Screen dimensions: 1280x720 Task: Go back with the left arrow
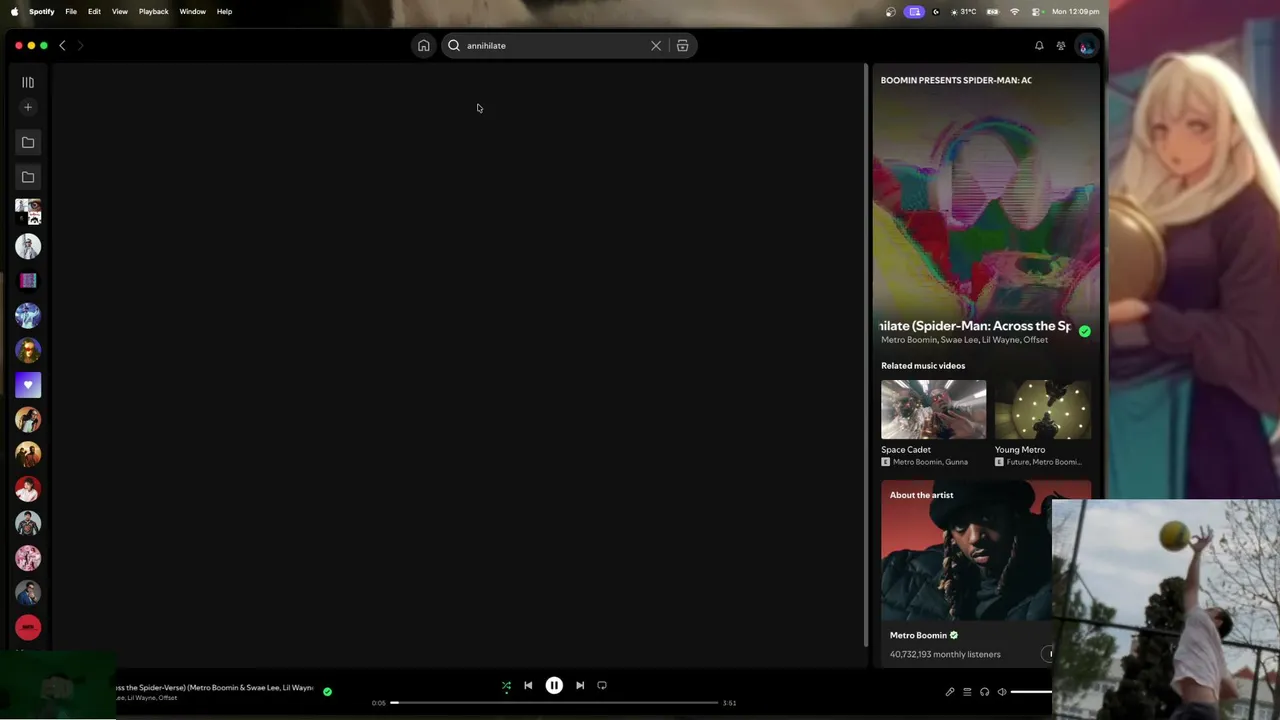(x=62, y=45)
